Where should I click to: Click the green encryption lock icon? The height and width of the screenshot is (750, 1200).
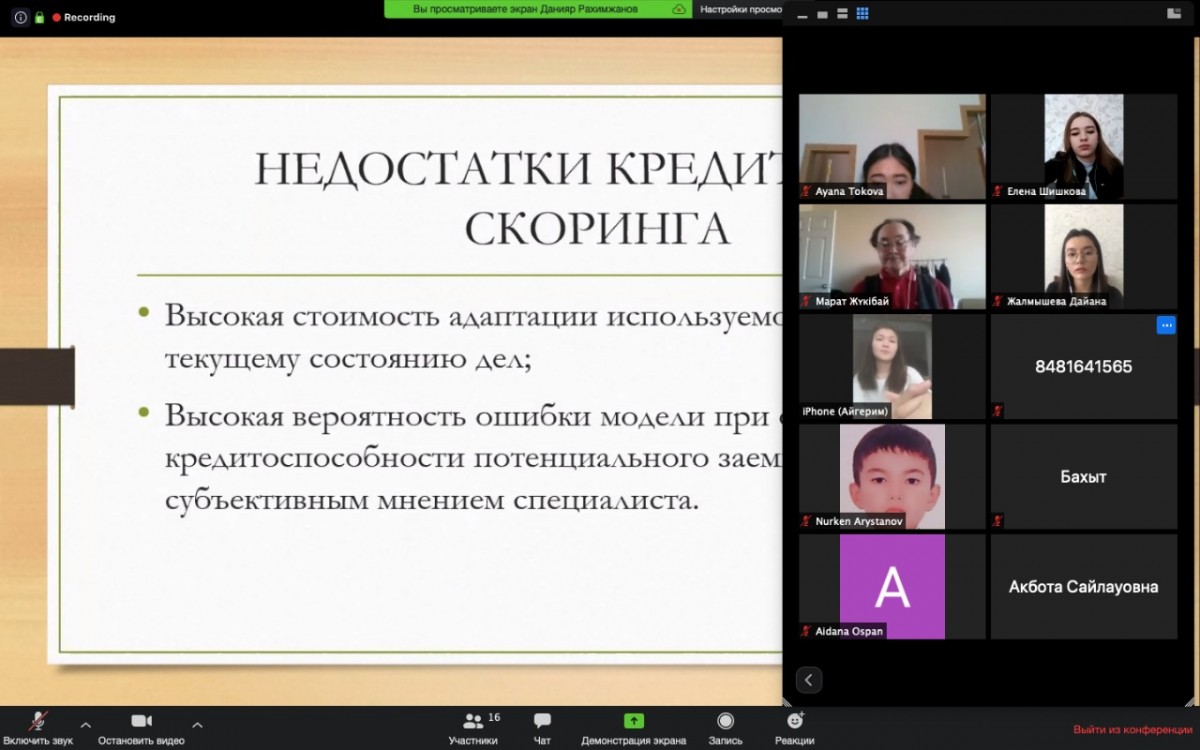pyautogui.click(x=40, y=17)
